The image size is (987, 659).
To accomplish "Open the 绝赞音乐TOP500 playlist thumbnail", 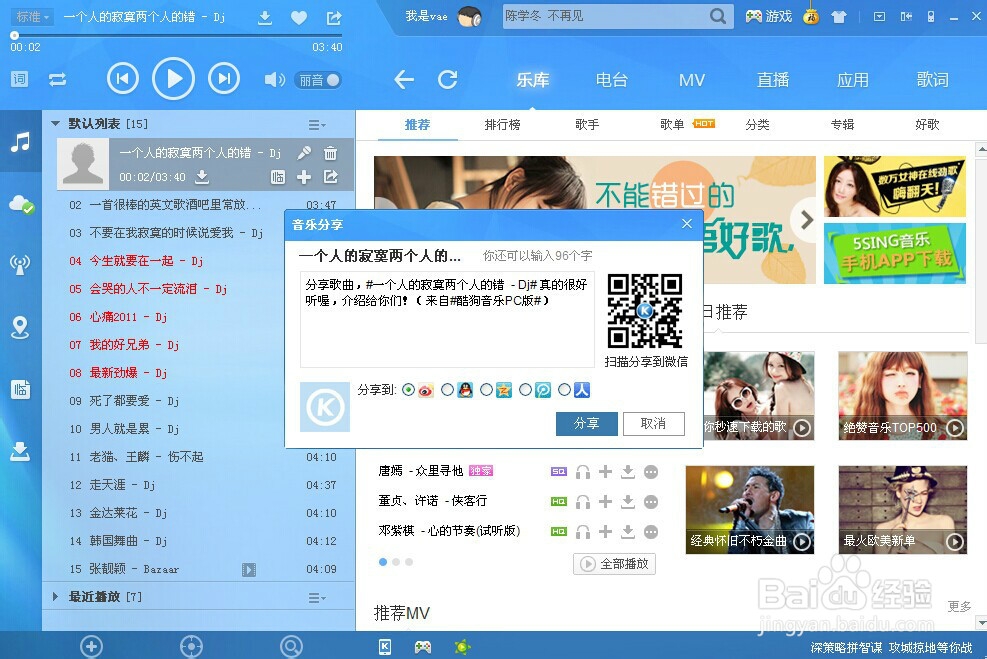I will [x=903, y=395].
